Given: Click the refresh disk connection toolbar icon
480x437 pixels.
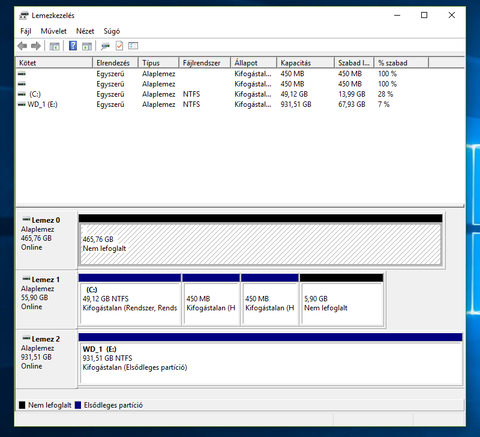Looking at the screenshot, I should click(106, 46).
